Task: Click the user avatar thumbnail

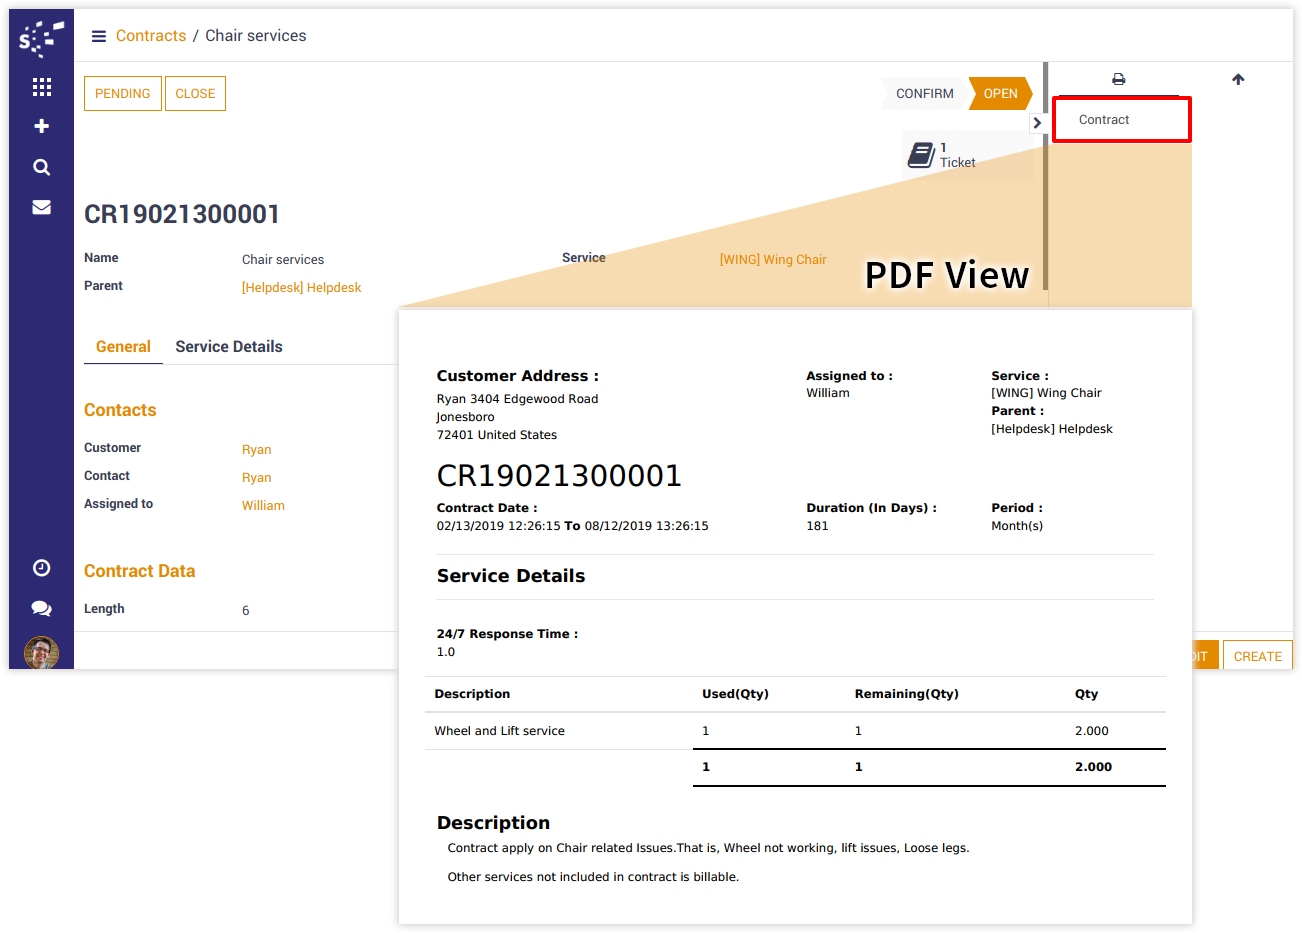Action: pyautogui.click(x=41, y=652)
